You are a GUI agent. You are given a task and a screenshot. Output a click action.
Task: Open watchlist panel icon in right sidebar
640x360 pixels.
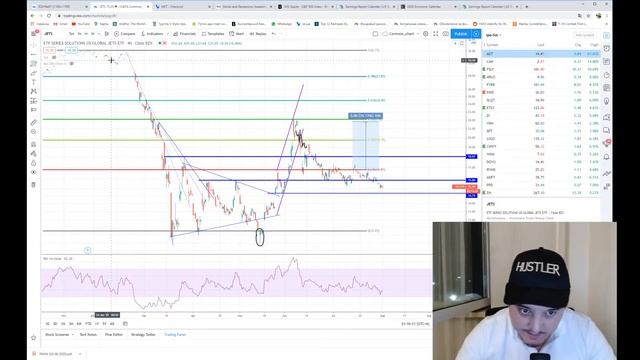(607, 36)
